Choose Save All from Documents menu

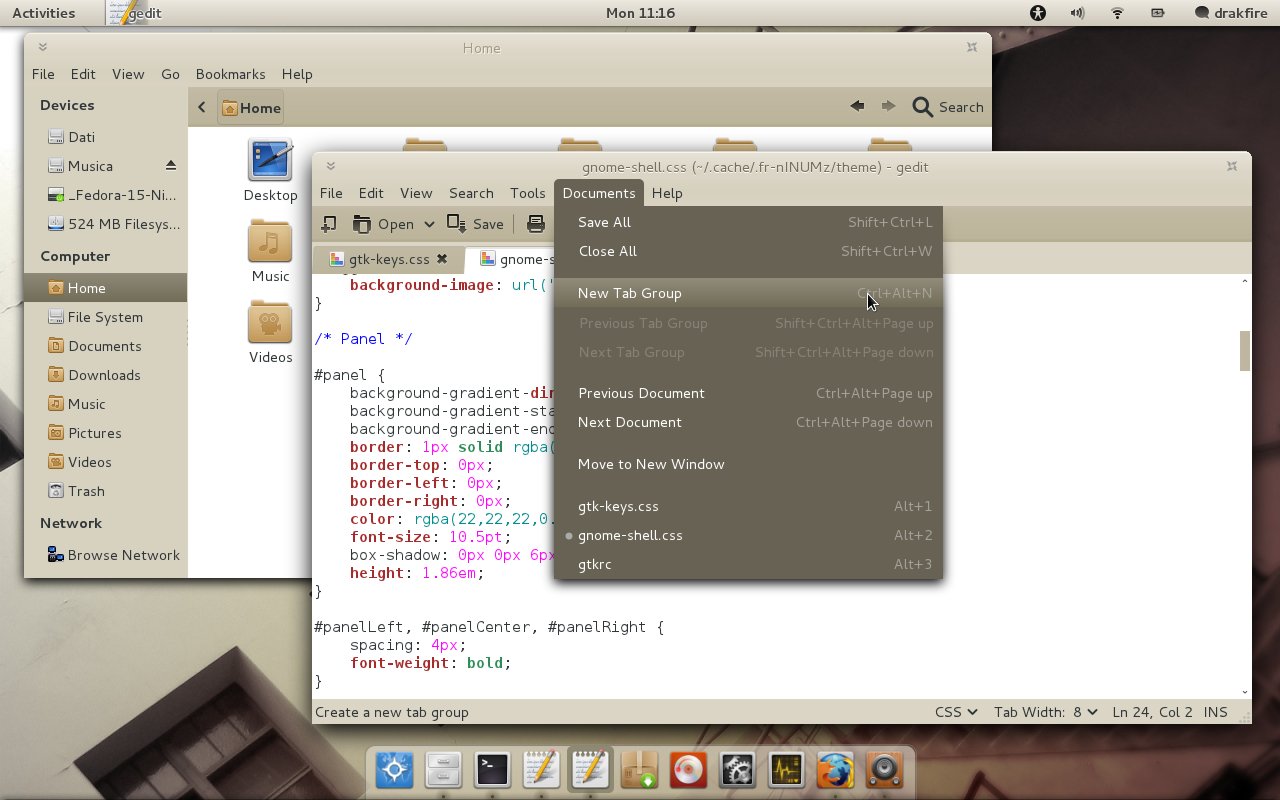pyautogui.click(x=749, y=222)
